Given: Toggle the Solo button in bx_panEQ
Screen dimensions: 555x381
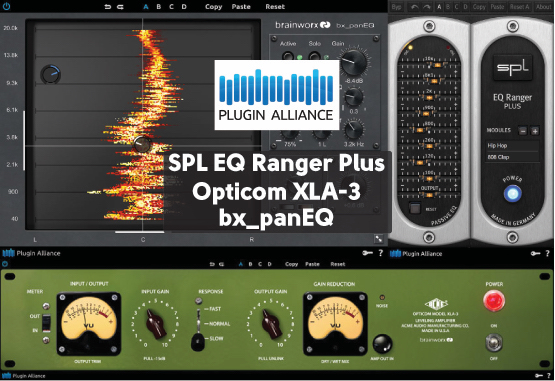Looking at the screenshot, I should click(x=315, y=56).
